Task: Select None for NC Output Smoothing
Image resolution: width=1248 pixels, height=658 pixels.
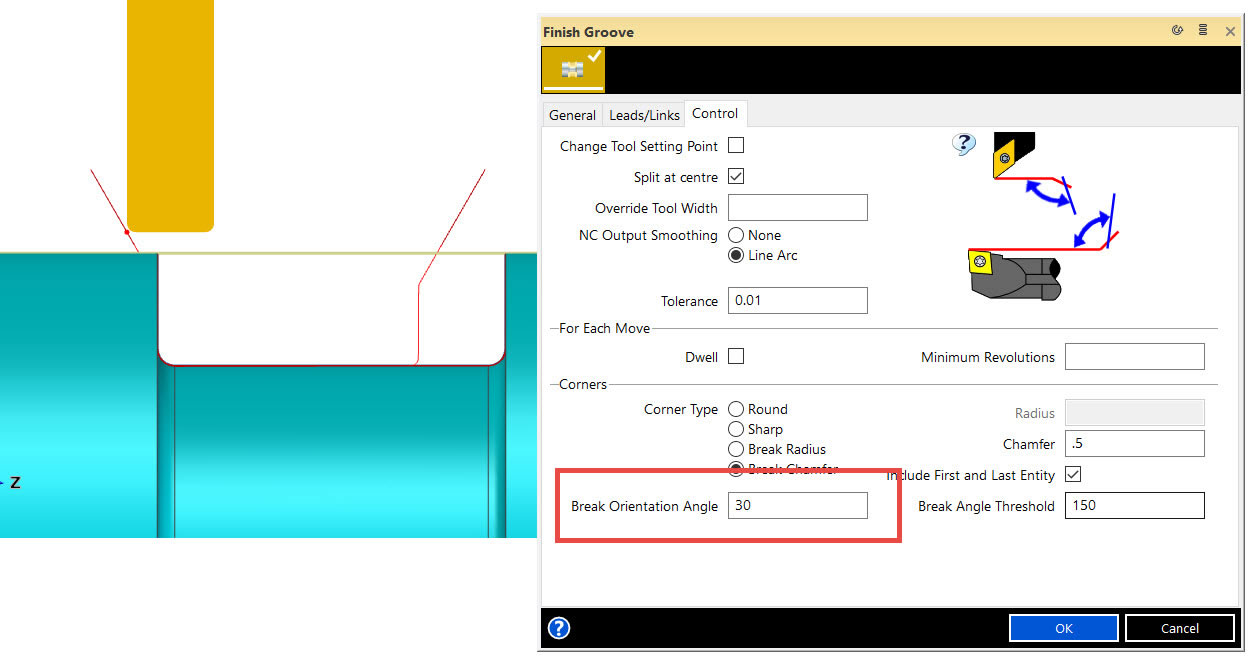Action: coord(737,235)
